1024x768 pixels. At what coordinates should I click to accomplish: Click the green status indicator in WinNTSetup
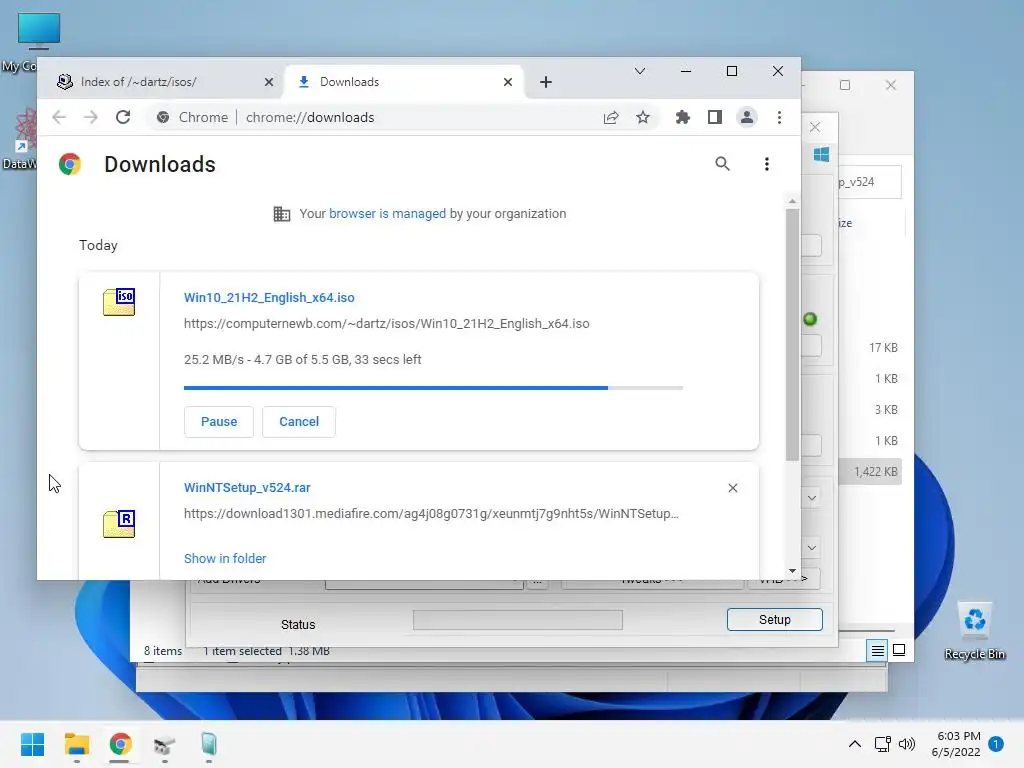[x=810, y=319]
